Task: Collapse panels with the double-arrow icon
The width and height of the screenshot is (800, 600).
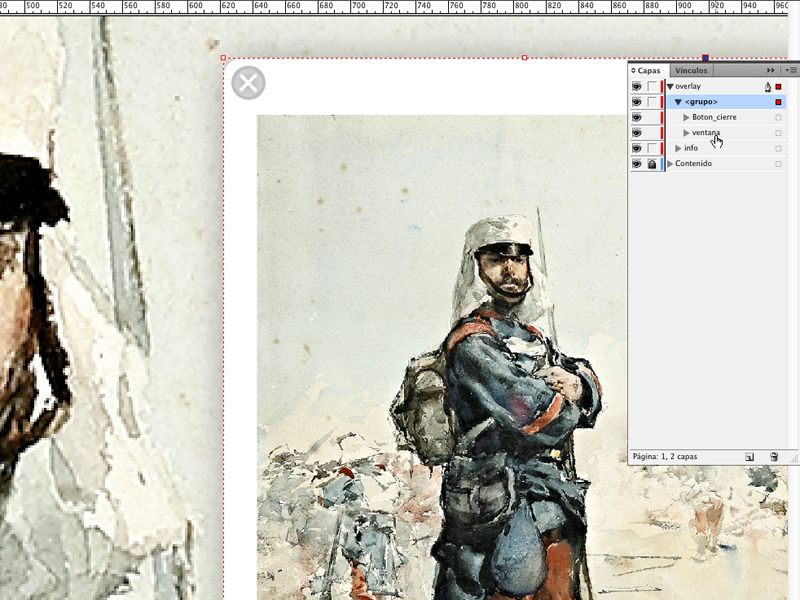Action: [770, 70]
